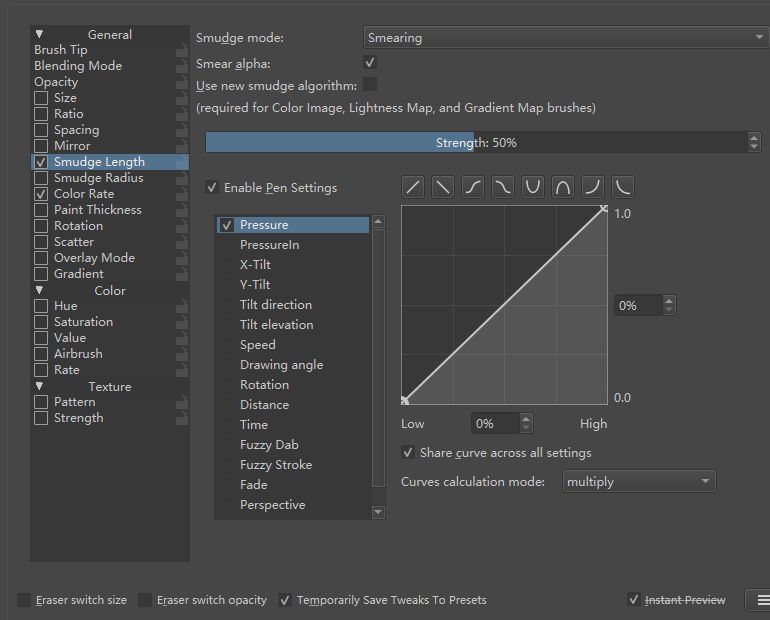Screen dimensions: 770x620
Task: Apply the reverse S-shaped curve preset
Action: click(503, 187)
